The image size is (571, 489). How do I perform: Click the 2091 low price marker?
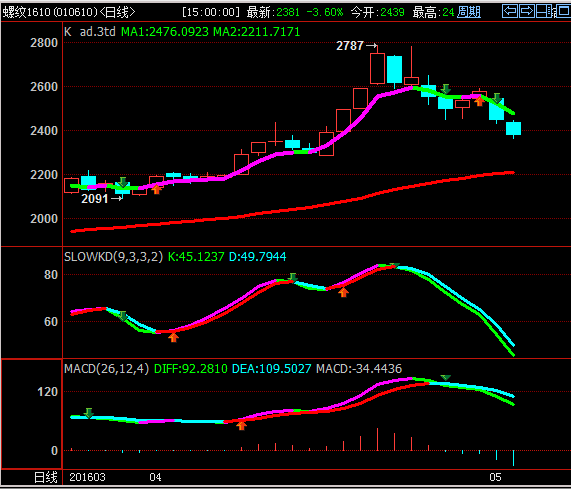point(95,199)
